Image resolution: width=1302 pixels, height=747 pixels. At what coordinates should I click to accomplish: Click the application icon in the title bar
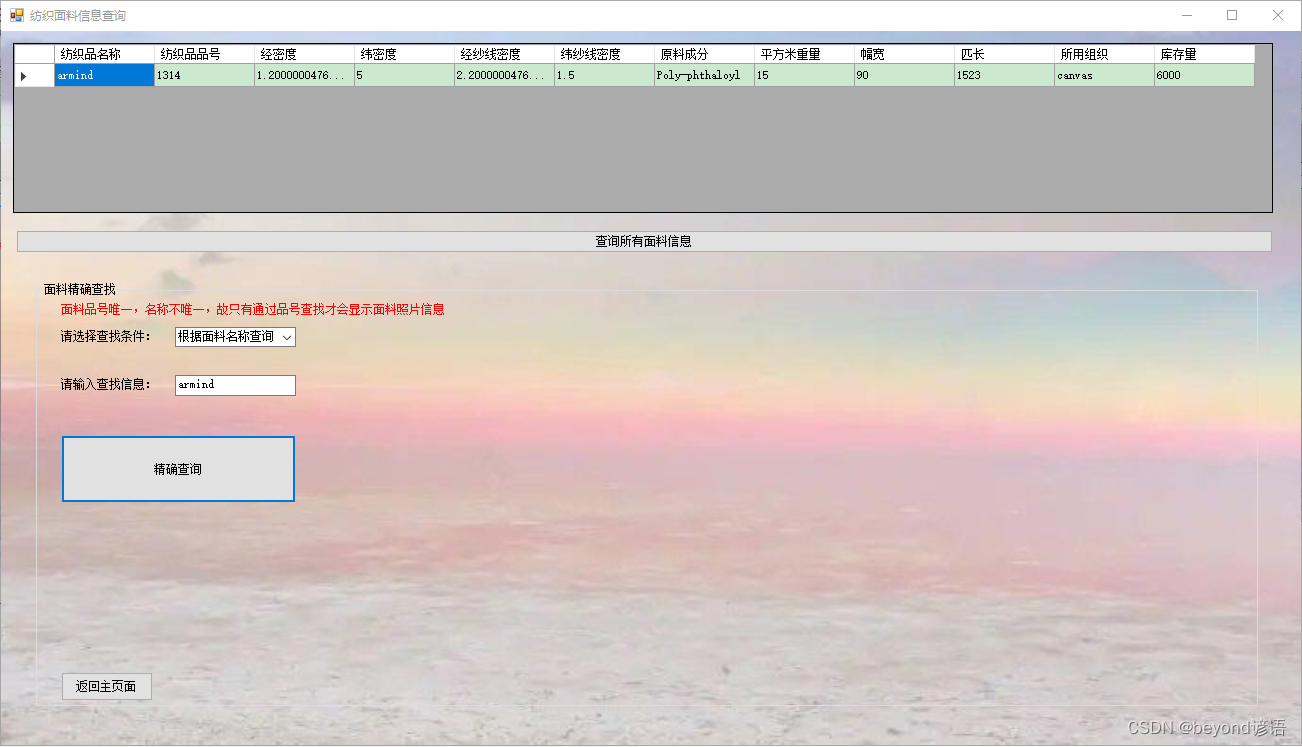pos(17,16)
